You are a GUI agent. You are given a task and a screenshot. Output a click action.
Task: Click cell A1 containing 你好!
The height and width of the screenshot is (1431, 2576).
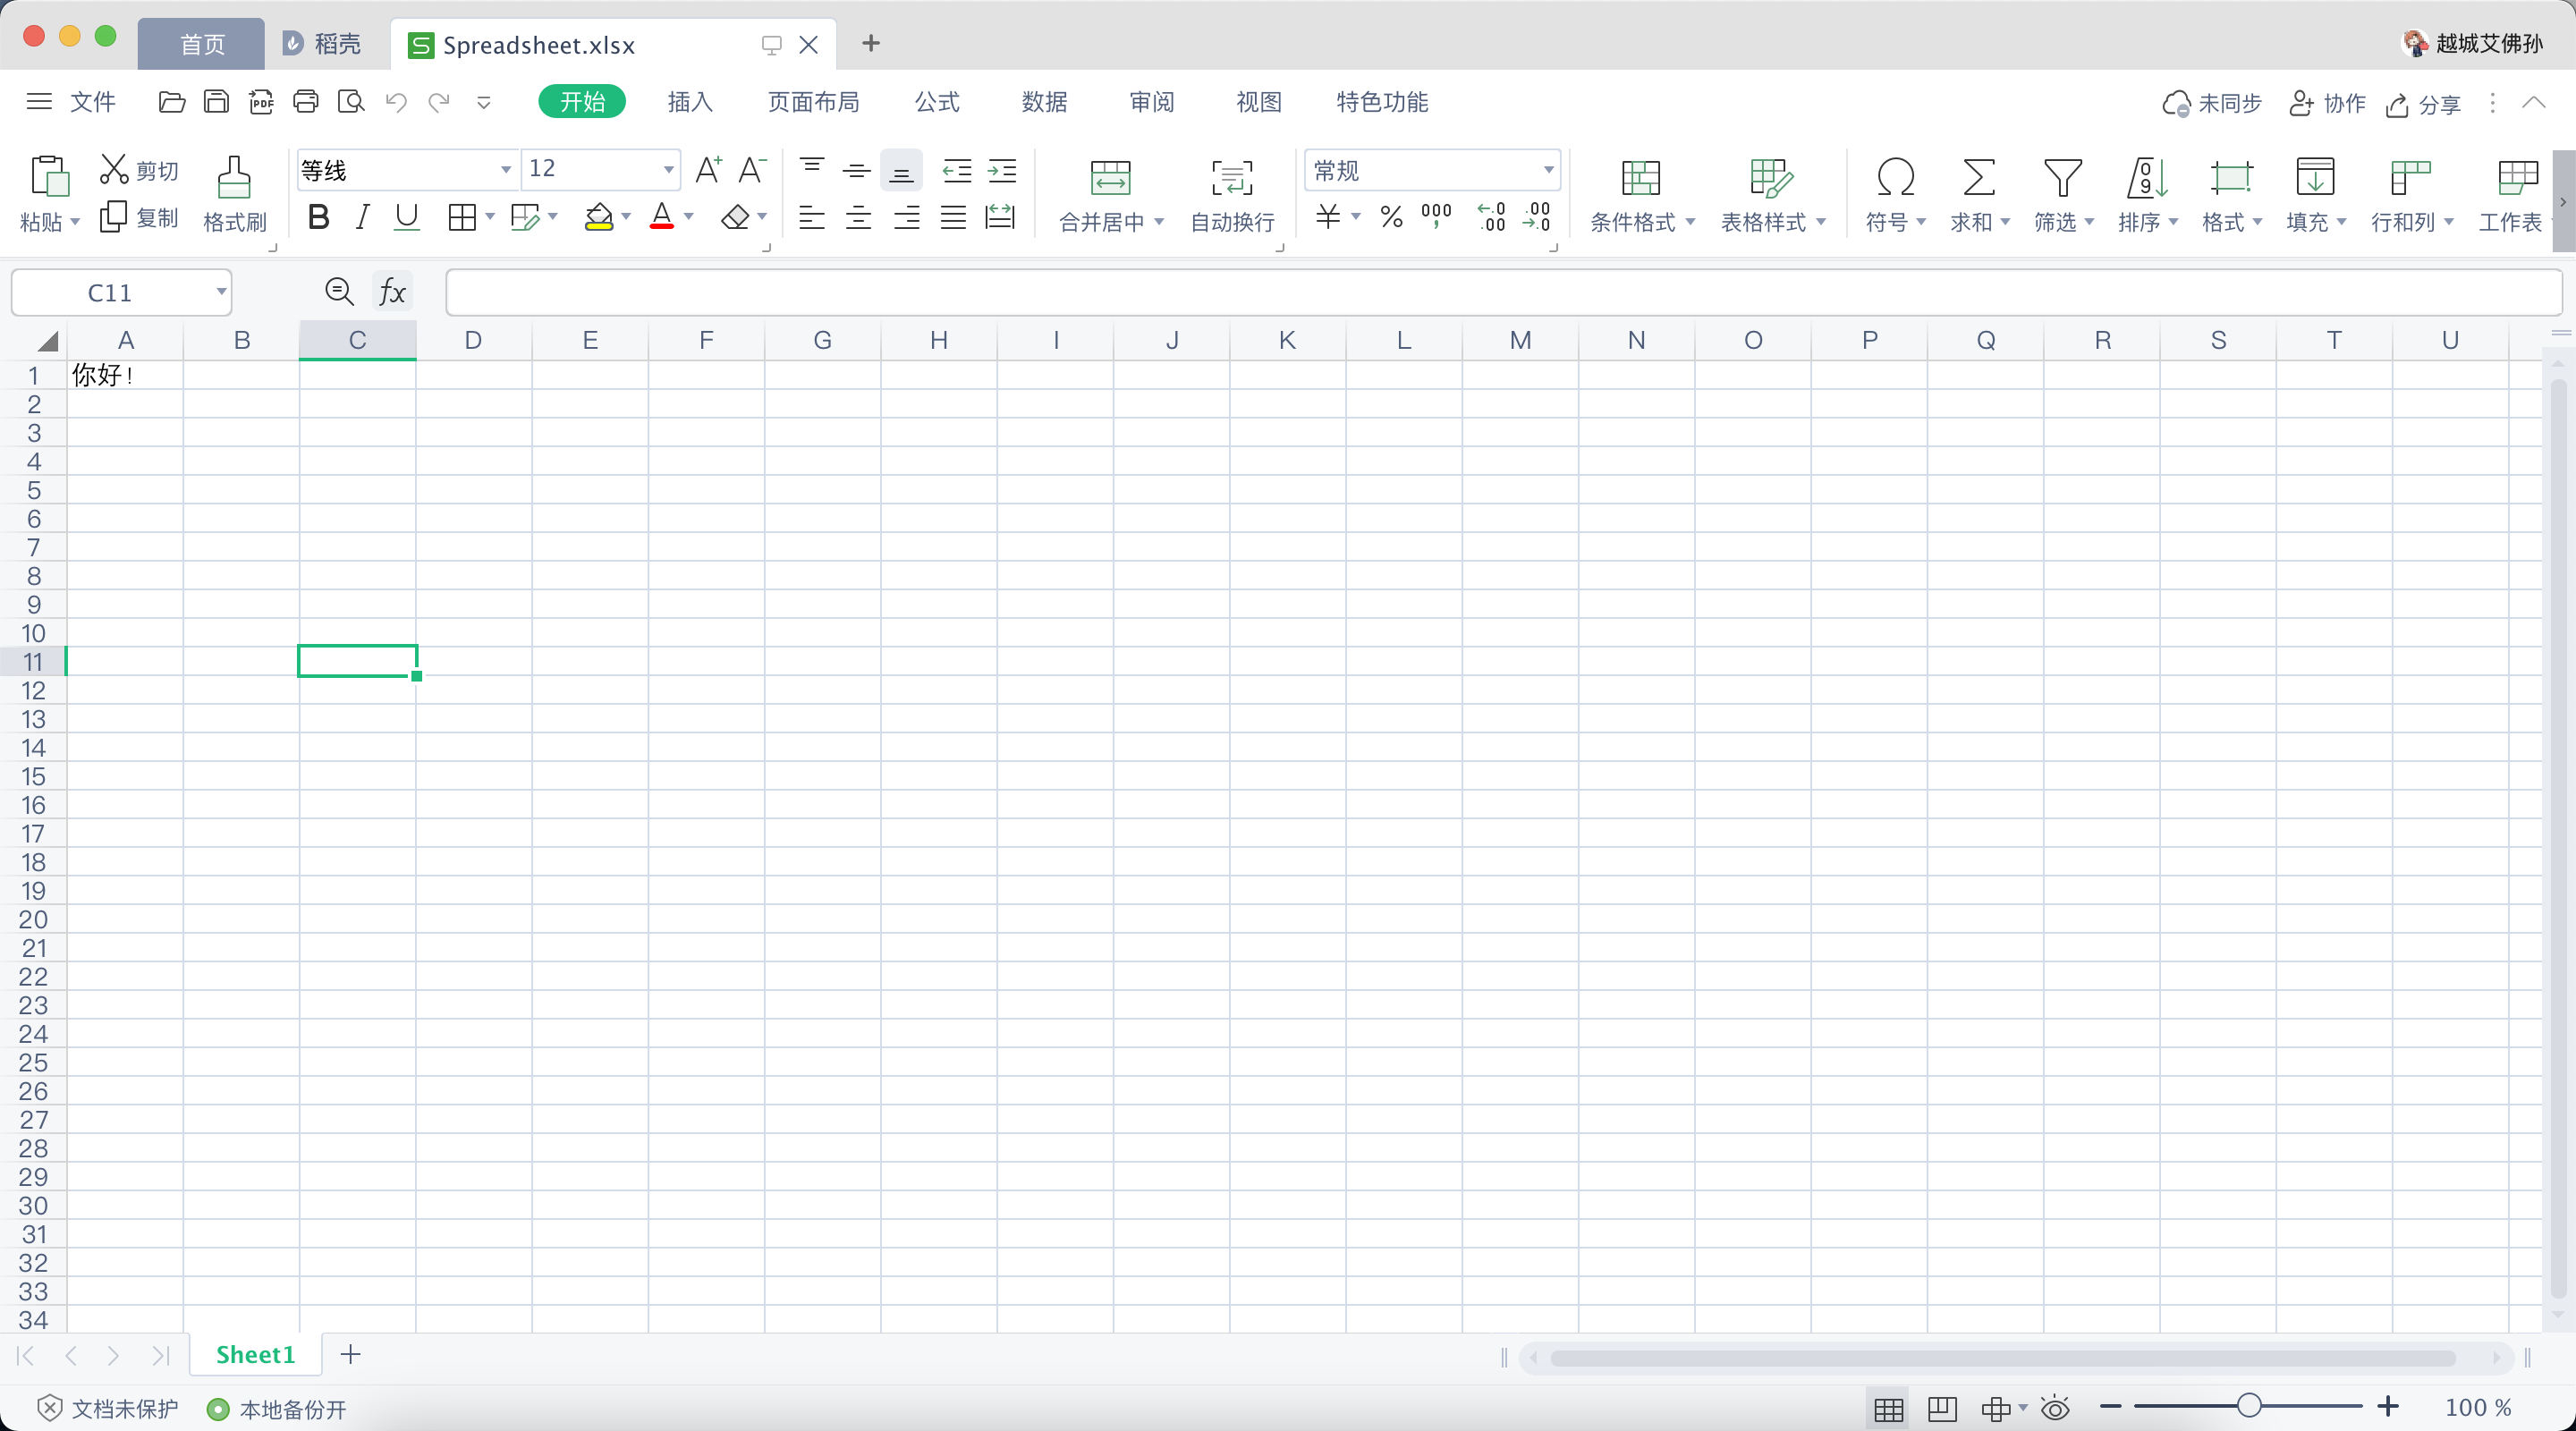[x=124, y=375]
